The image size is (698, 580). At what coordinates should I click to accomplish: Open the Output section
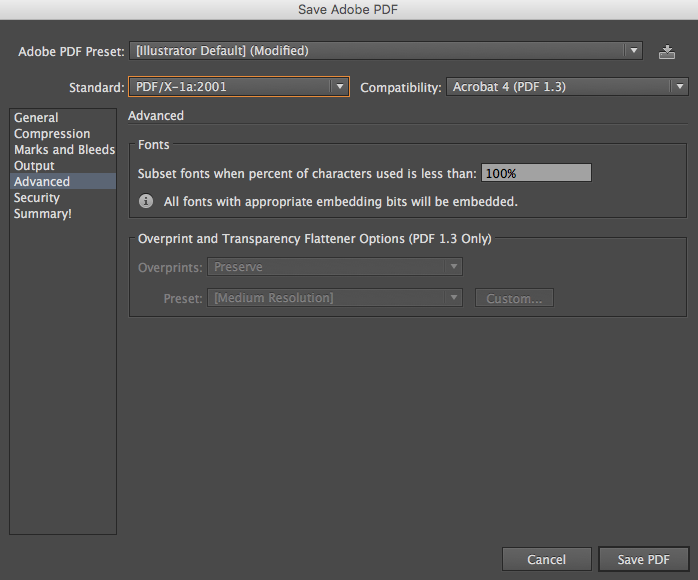coord(63,166)
